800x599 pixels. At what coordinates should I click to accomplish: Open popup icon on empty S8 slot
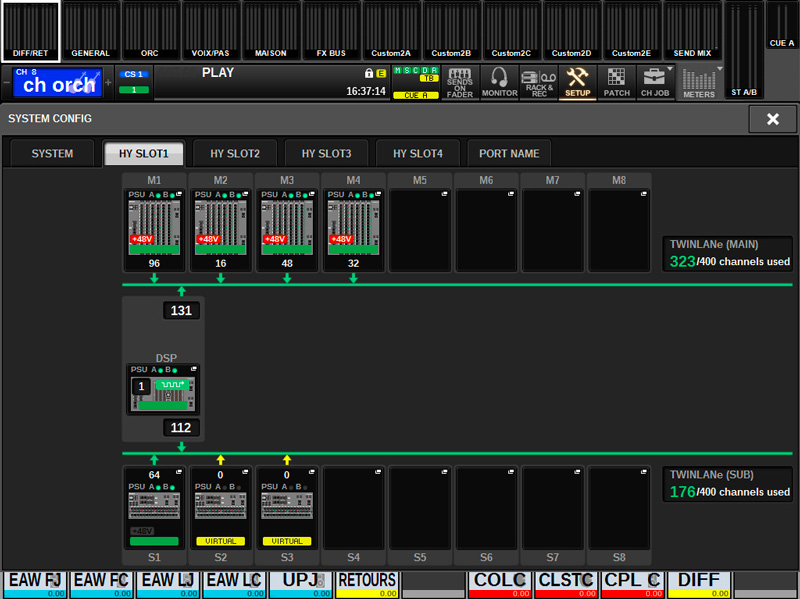click(x=643, y=472)
